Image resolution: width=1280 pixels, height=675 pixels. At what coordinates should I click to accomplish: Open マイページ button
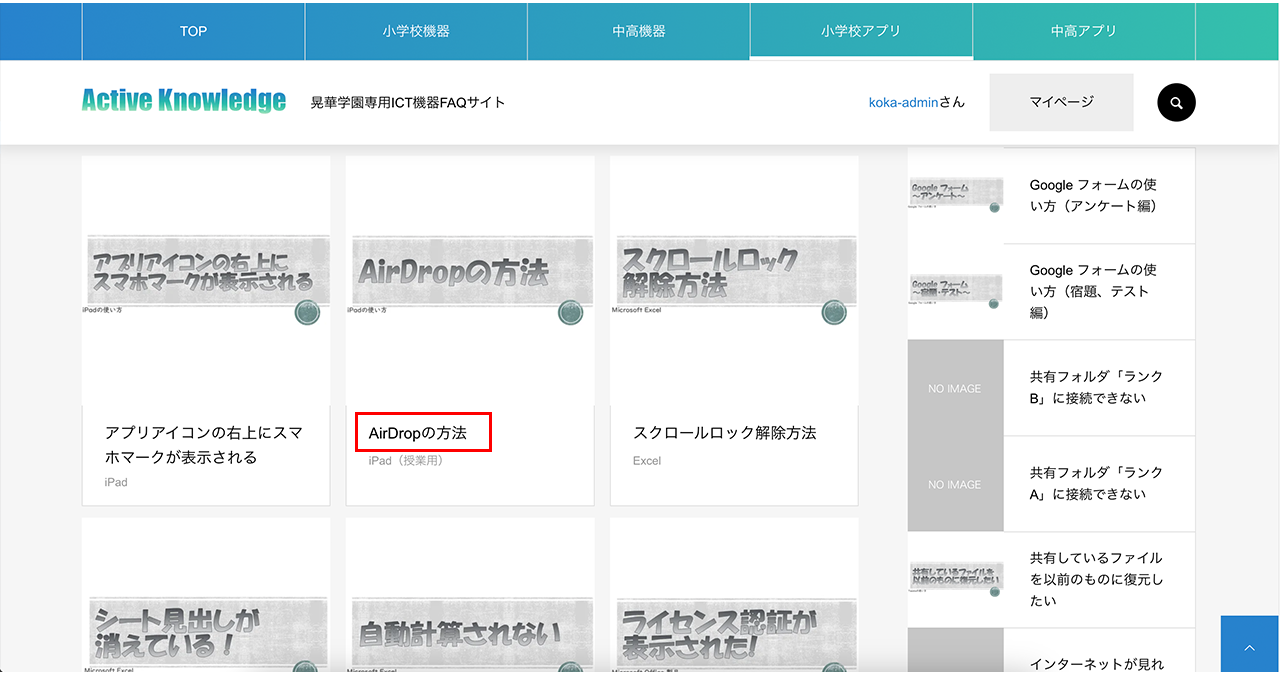(1061, 102)
